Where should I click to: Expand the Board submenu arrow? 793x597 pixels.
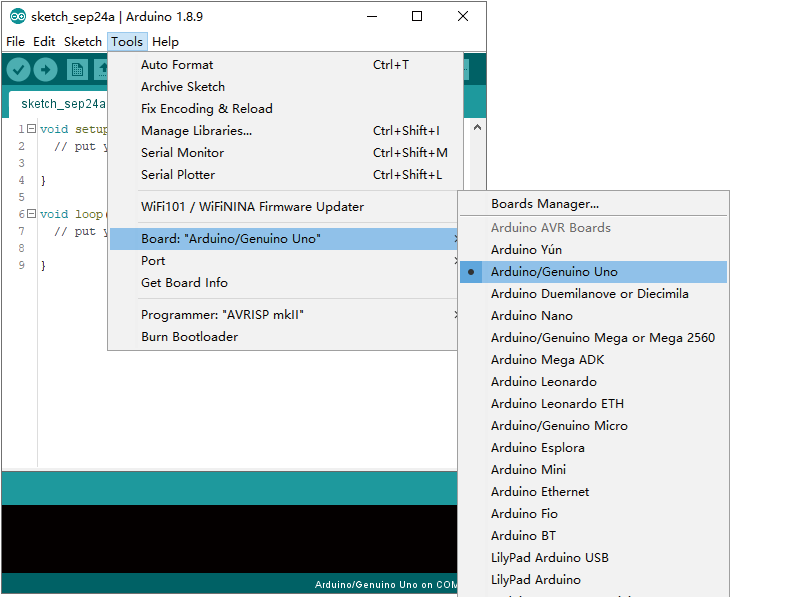coord(456,239)
